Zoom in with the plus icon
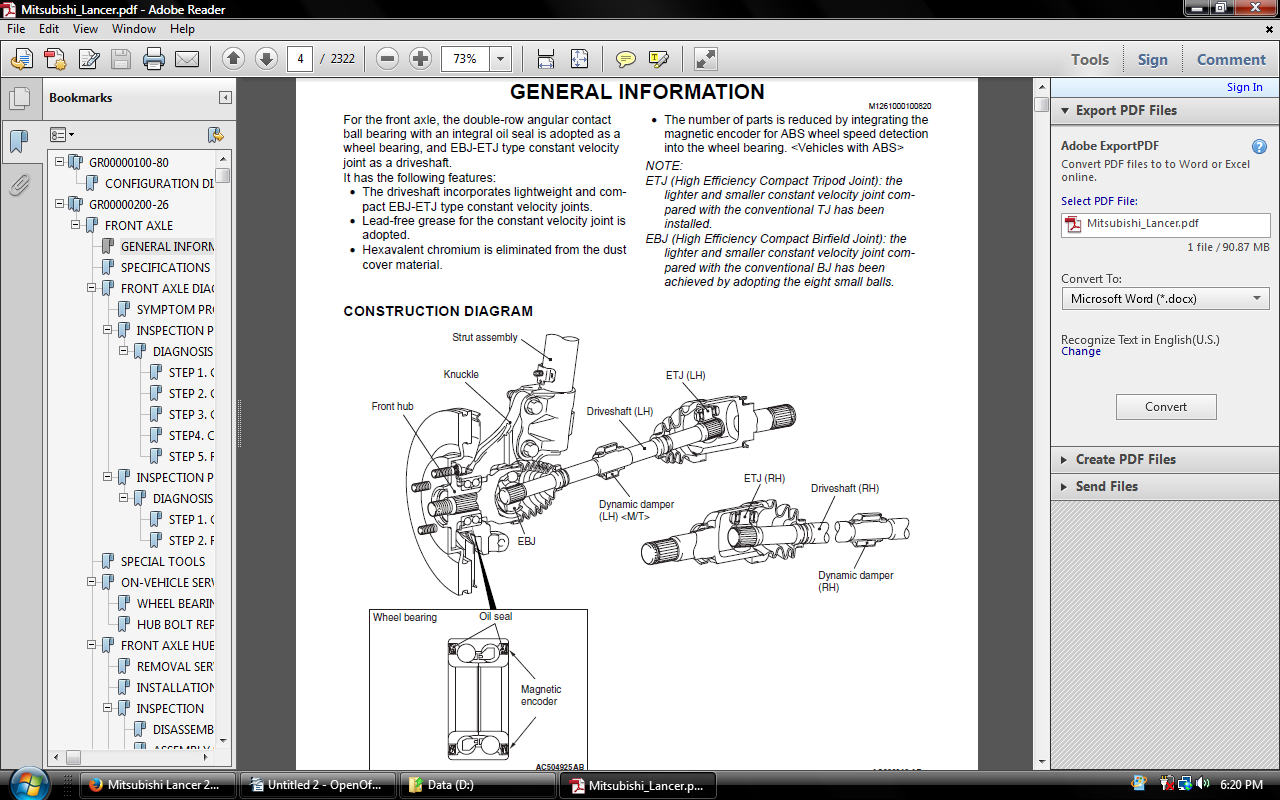 [420, 59]
